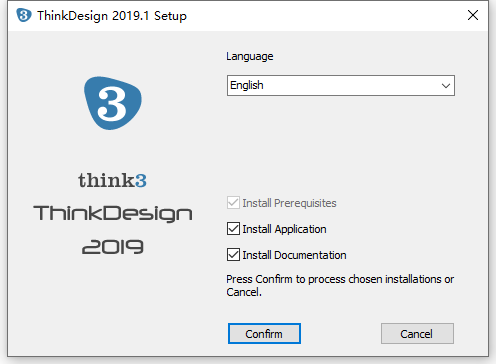The image size is (496, 364).
Task: Close the ThinkDesign 2019.1 Setup window
Action: [x=473, y=15]
